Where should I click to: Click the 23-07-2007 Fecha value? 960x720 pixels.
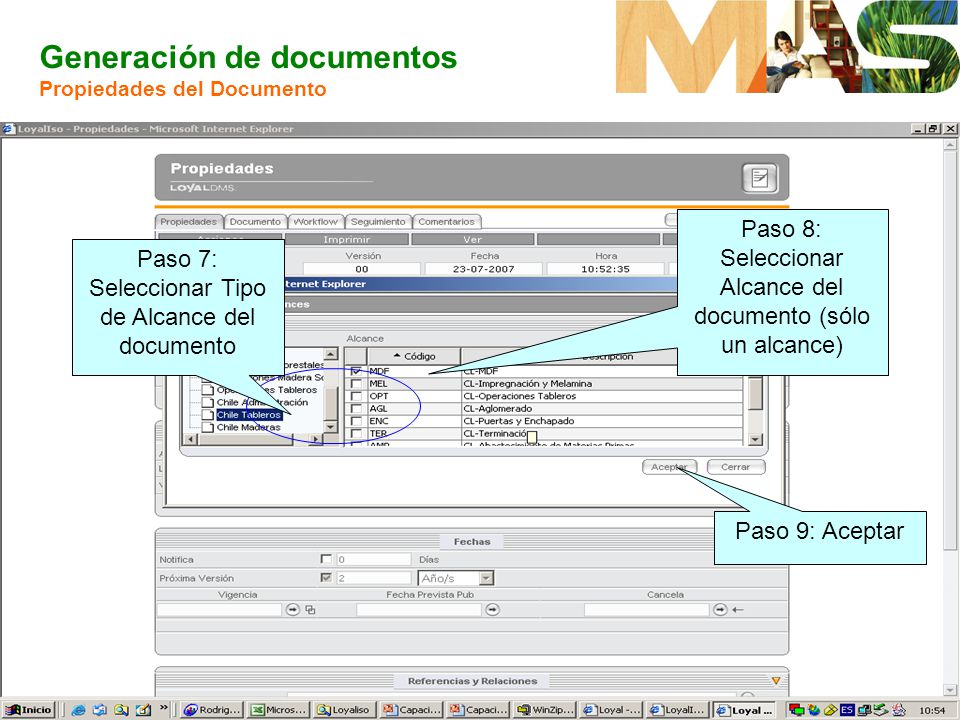coord(483,269)
